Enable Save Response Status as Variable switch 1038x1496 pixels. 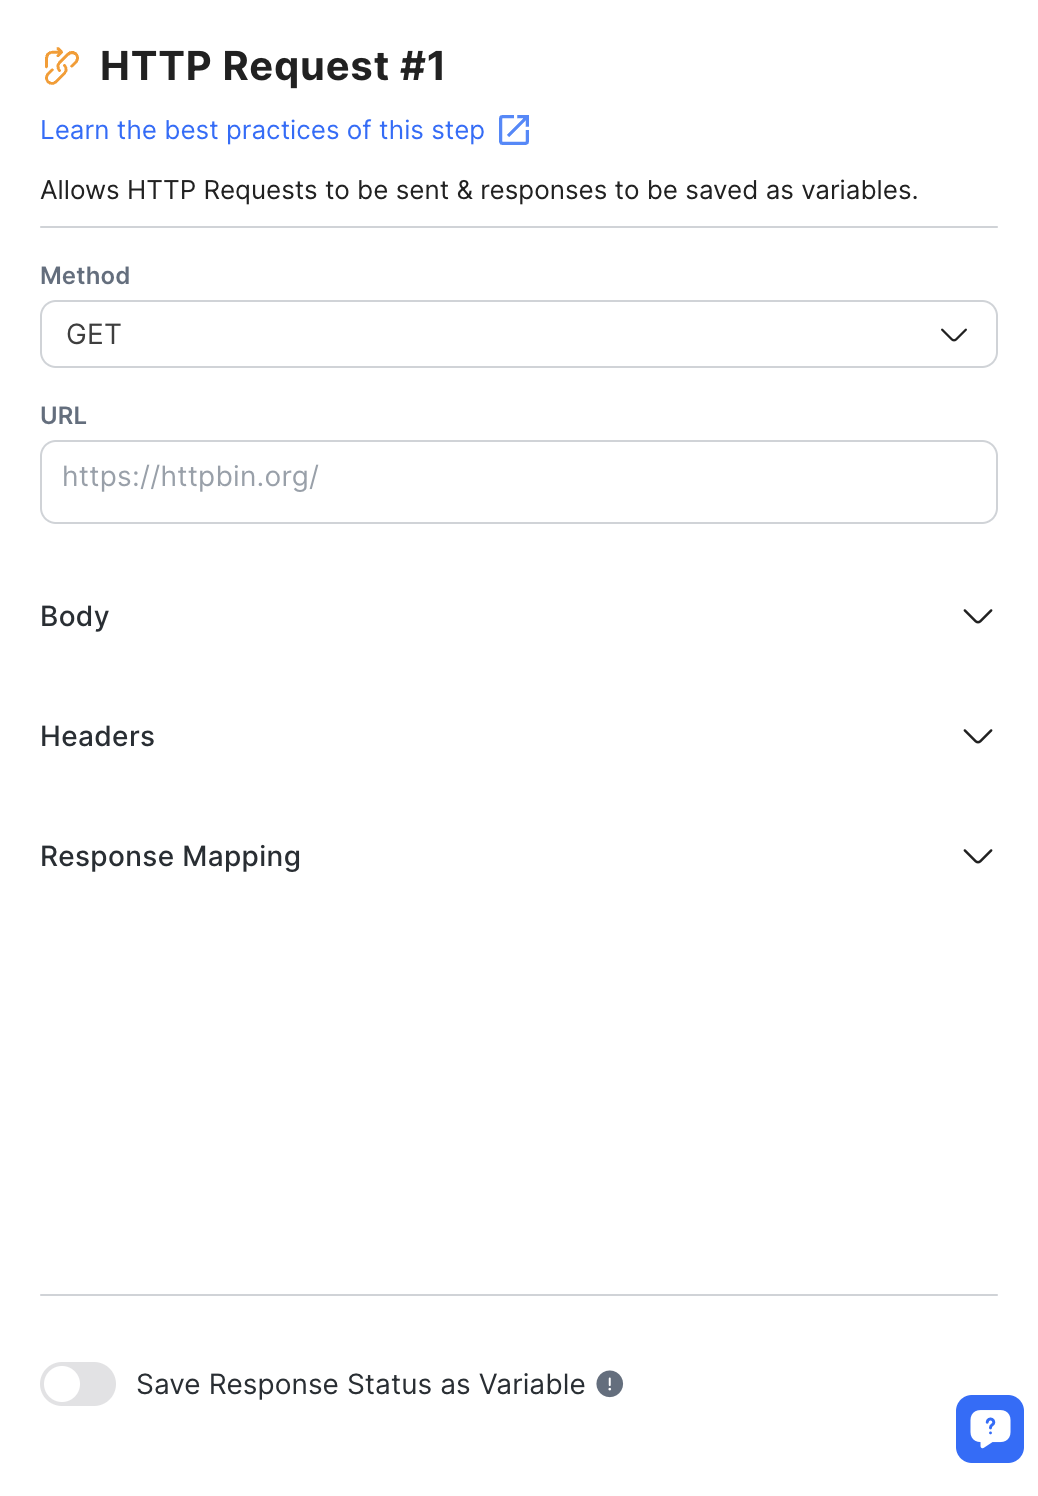pyautogui.click(x=78, y=1384)
